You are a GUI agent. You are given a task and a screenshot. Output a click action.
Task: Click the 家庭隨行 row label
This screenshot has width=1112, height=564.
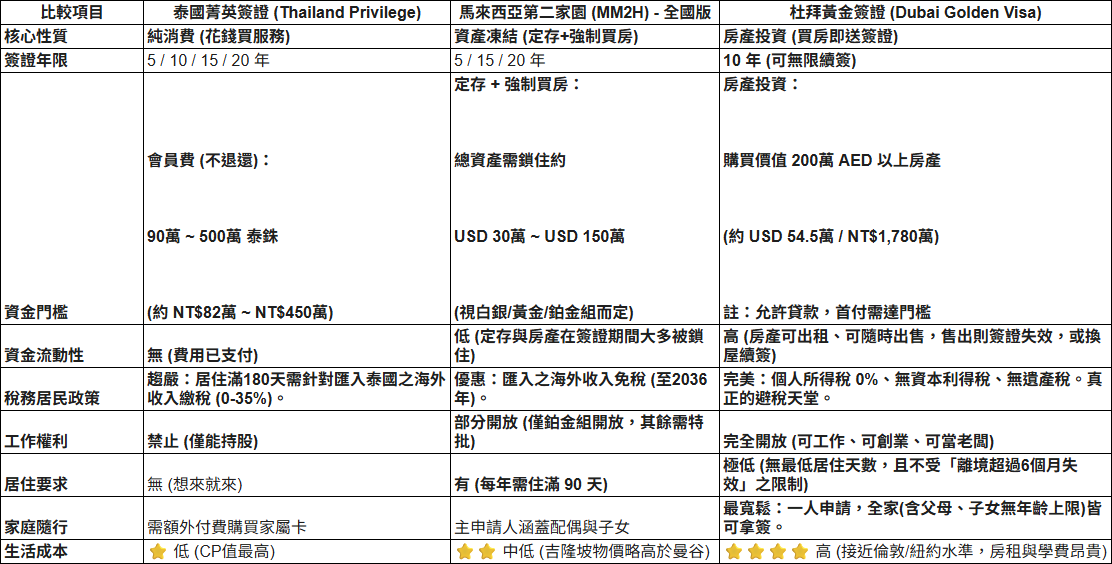click(34, 527)
